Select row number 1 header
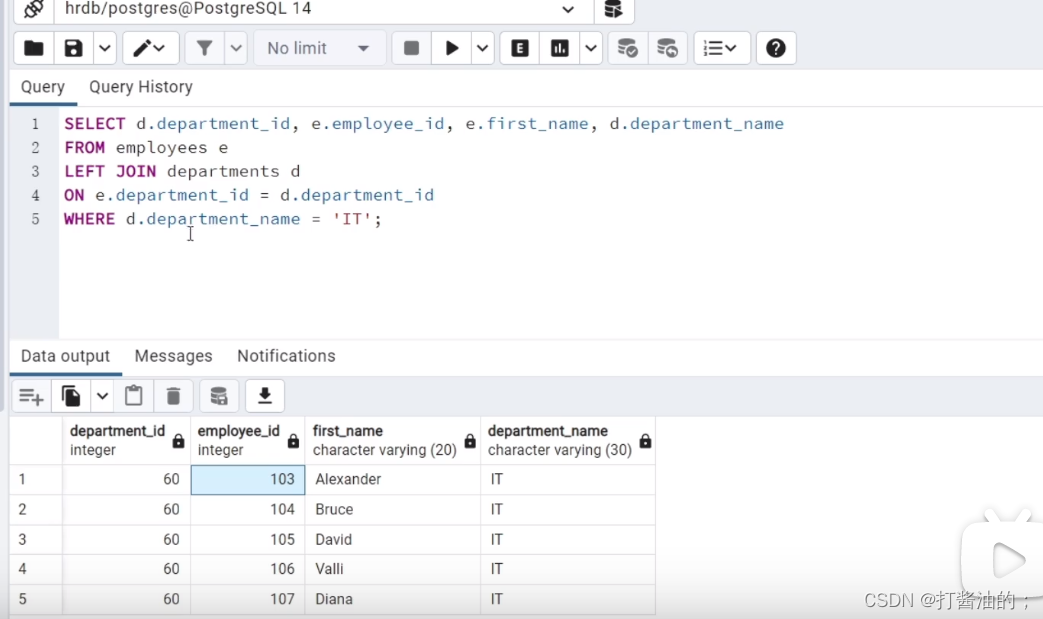Viewport: 1043px width, 619px height. pos(36,479)
